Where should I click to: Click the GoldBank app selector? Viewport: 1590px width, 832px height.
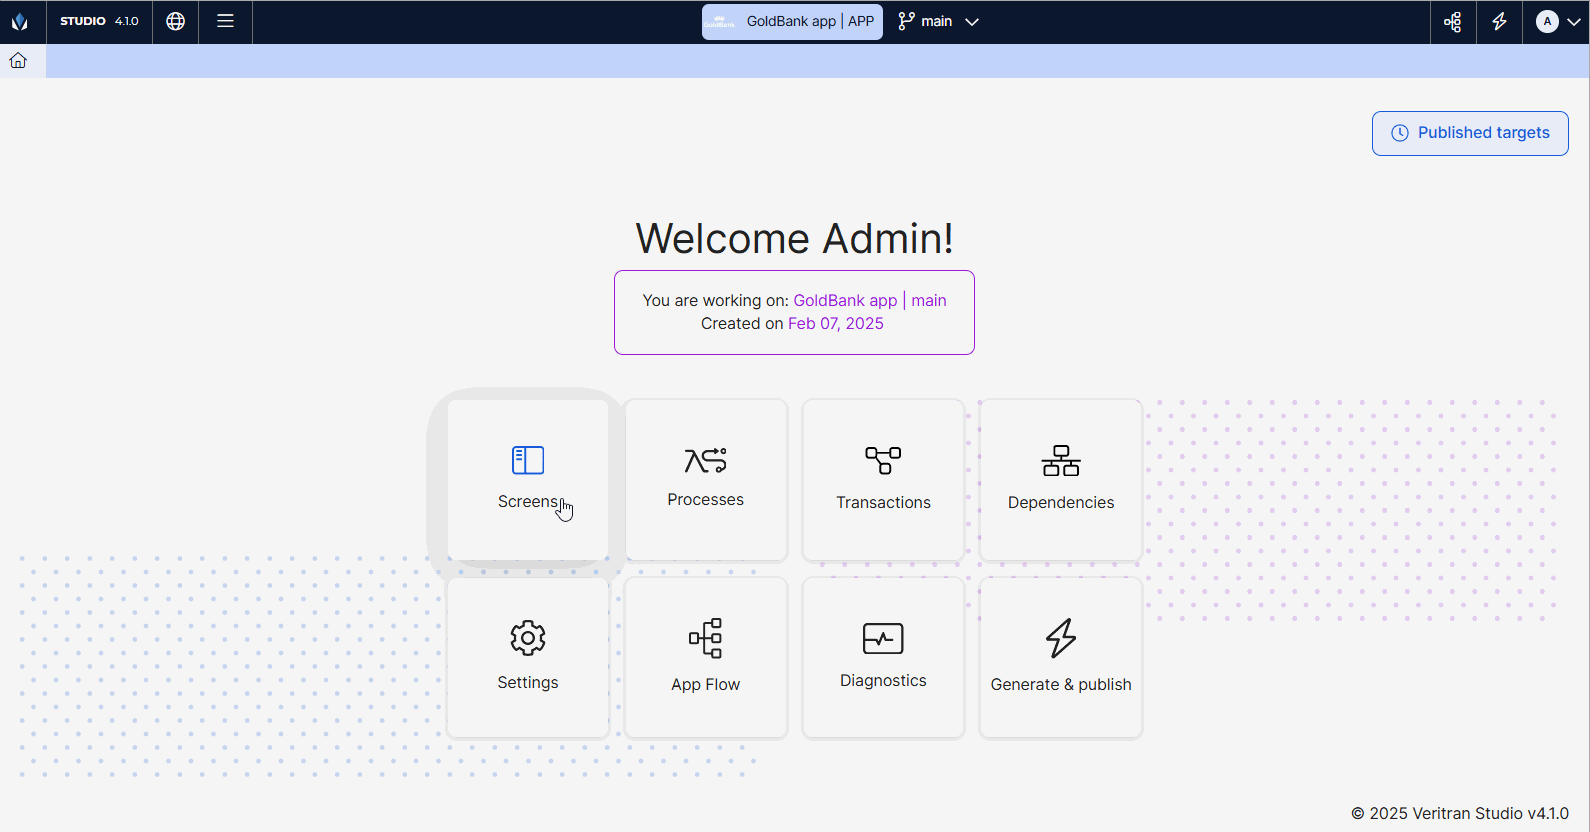point(792,21)
